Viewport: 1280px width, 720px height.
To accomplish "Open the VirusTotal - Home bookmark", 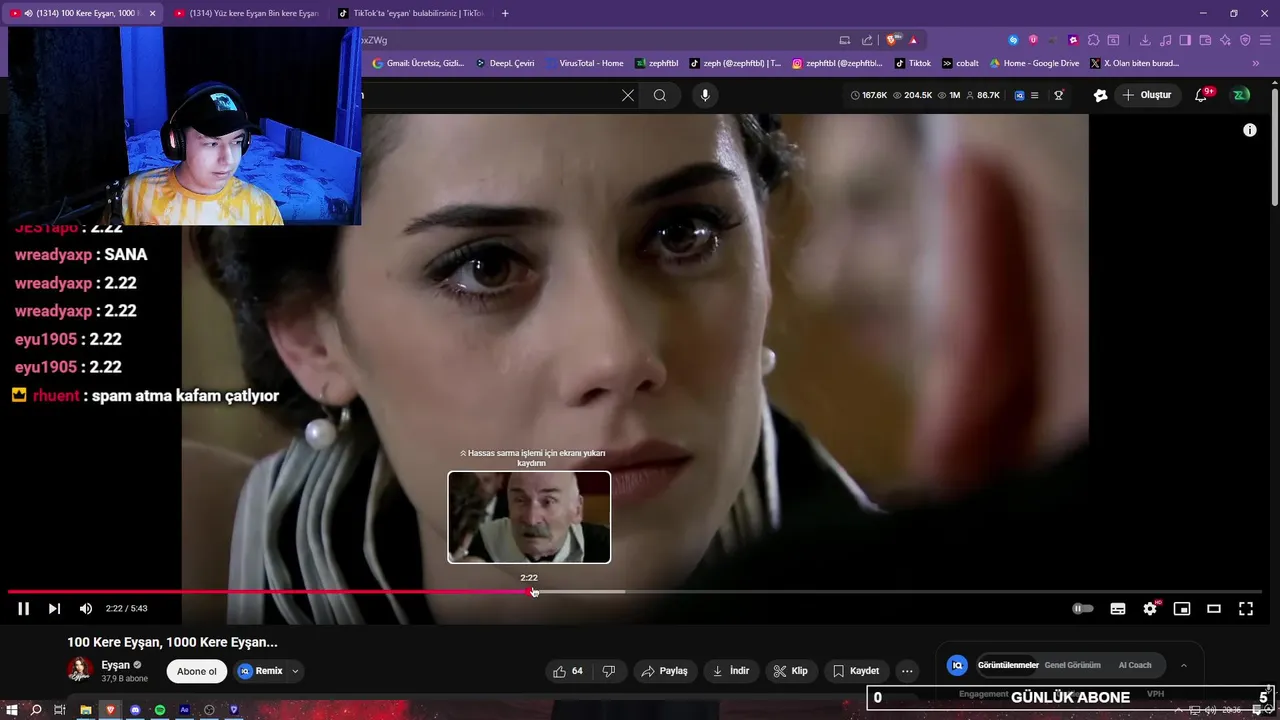I will (584, 63).
